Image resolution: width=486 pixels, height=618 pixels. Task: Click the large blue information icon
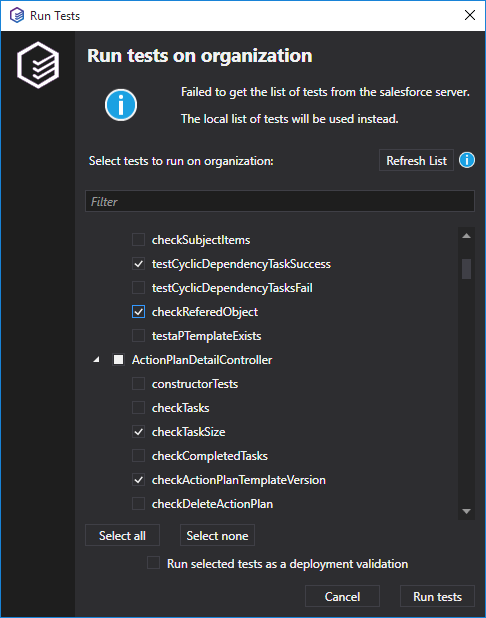click(121, 105)
